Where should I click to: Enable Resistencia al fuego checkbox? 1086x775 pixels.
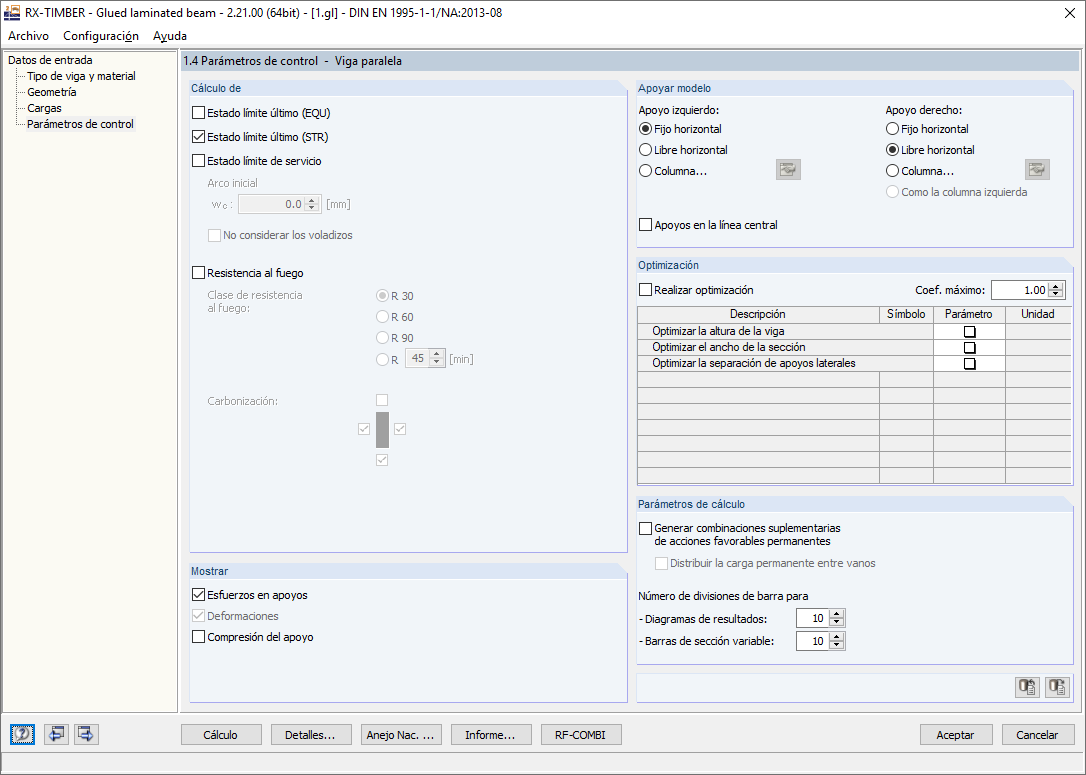(198, 273)
